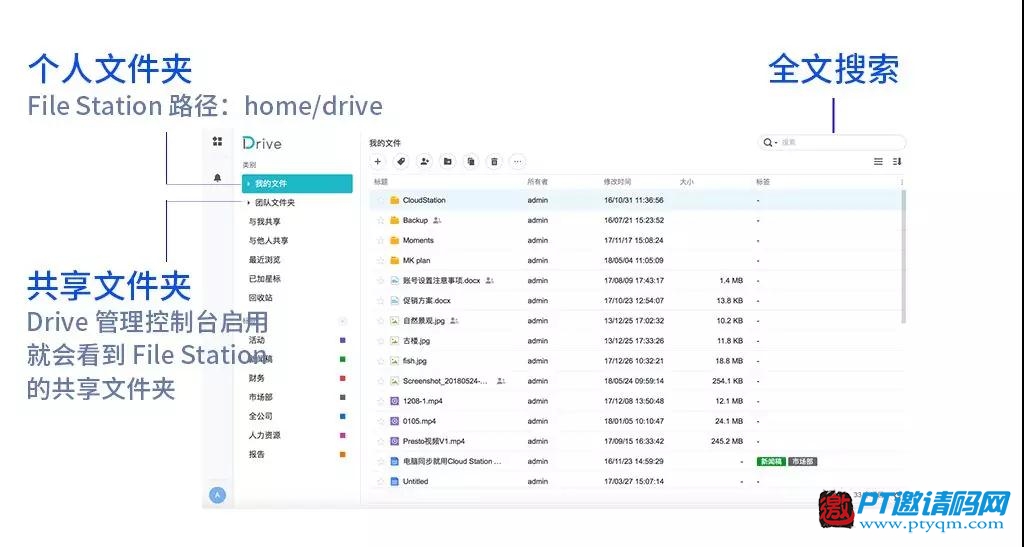
Task: Click shared icon beside Screenshot_20180524 file
Action: pos(501,381)
